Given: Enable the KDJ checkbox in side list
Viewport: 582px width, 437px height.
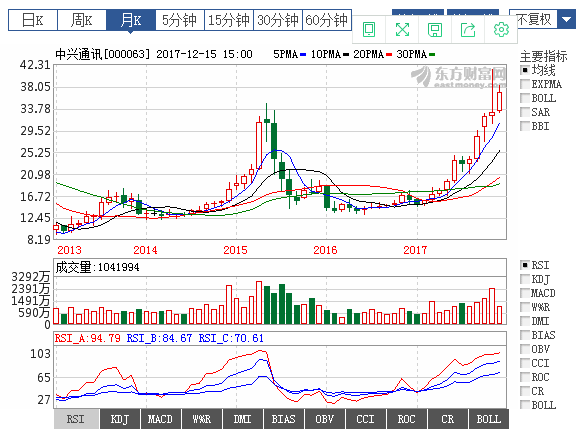Looking at the screenshot, I should click(525, 279).
